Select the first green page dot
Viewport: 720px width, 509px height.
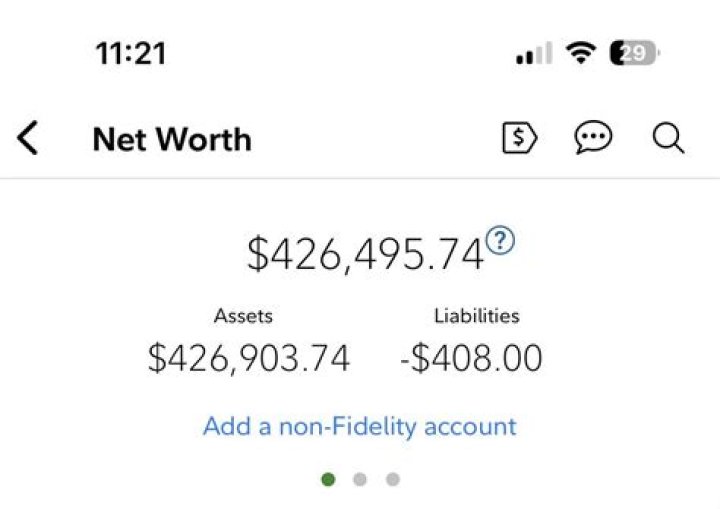coord(328,479)
